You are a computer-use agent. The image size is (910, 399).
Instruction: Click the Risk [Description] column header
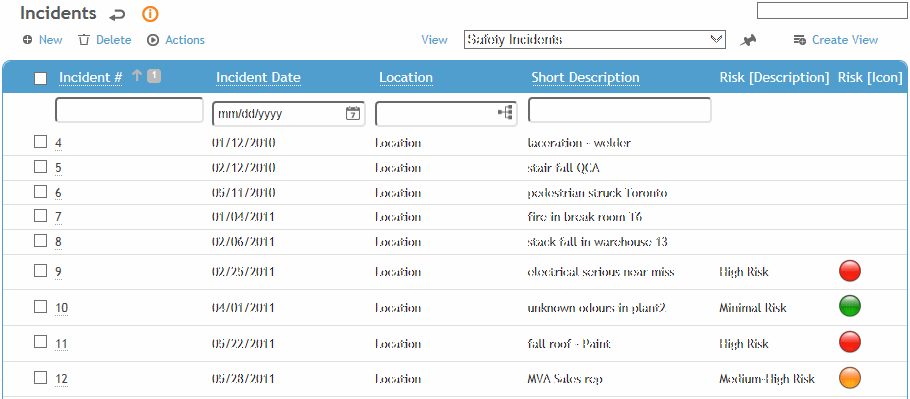[774, 77]
